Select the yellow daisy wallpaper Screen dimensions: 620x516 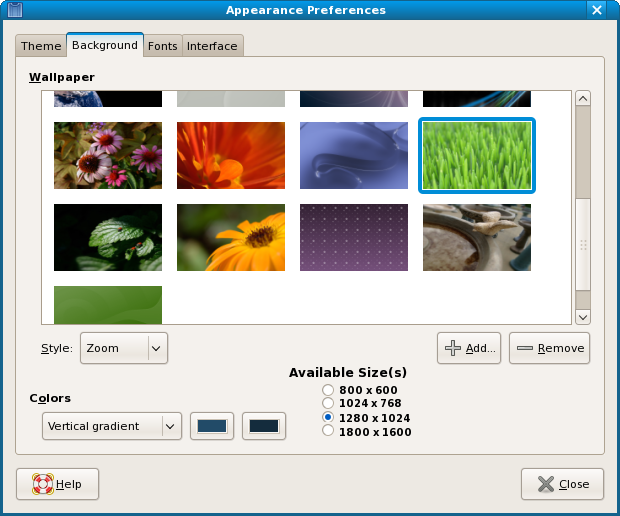(x=231, y=237)
